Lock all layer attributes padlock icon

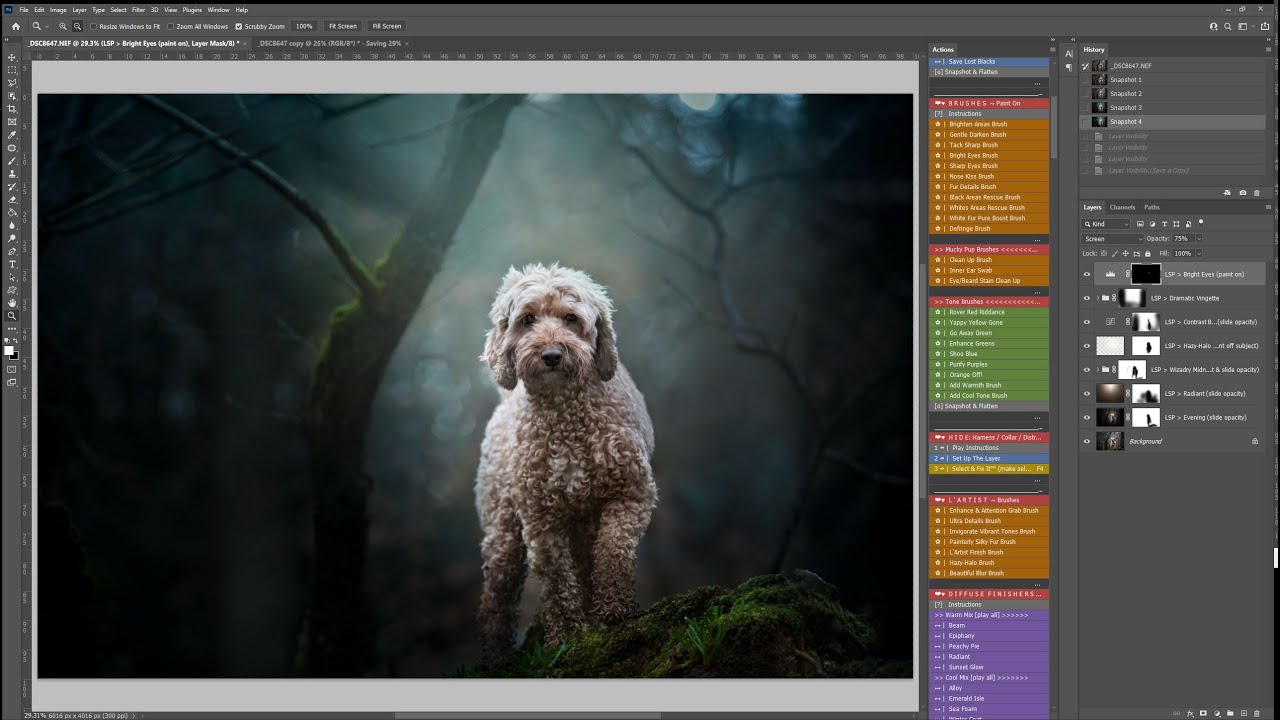click(1147, 254)
